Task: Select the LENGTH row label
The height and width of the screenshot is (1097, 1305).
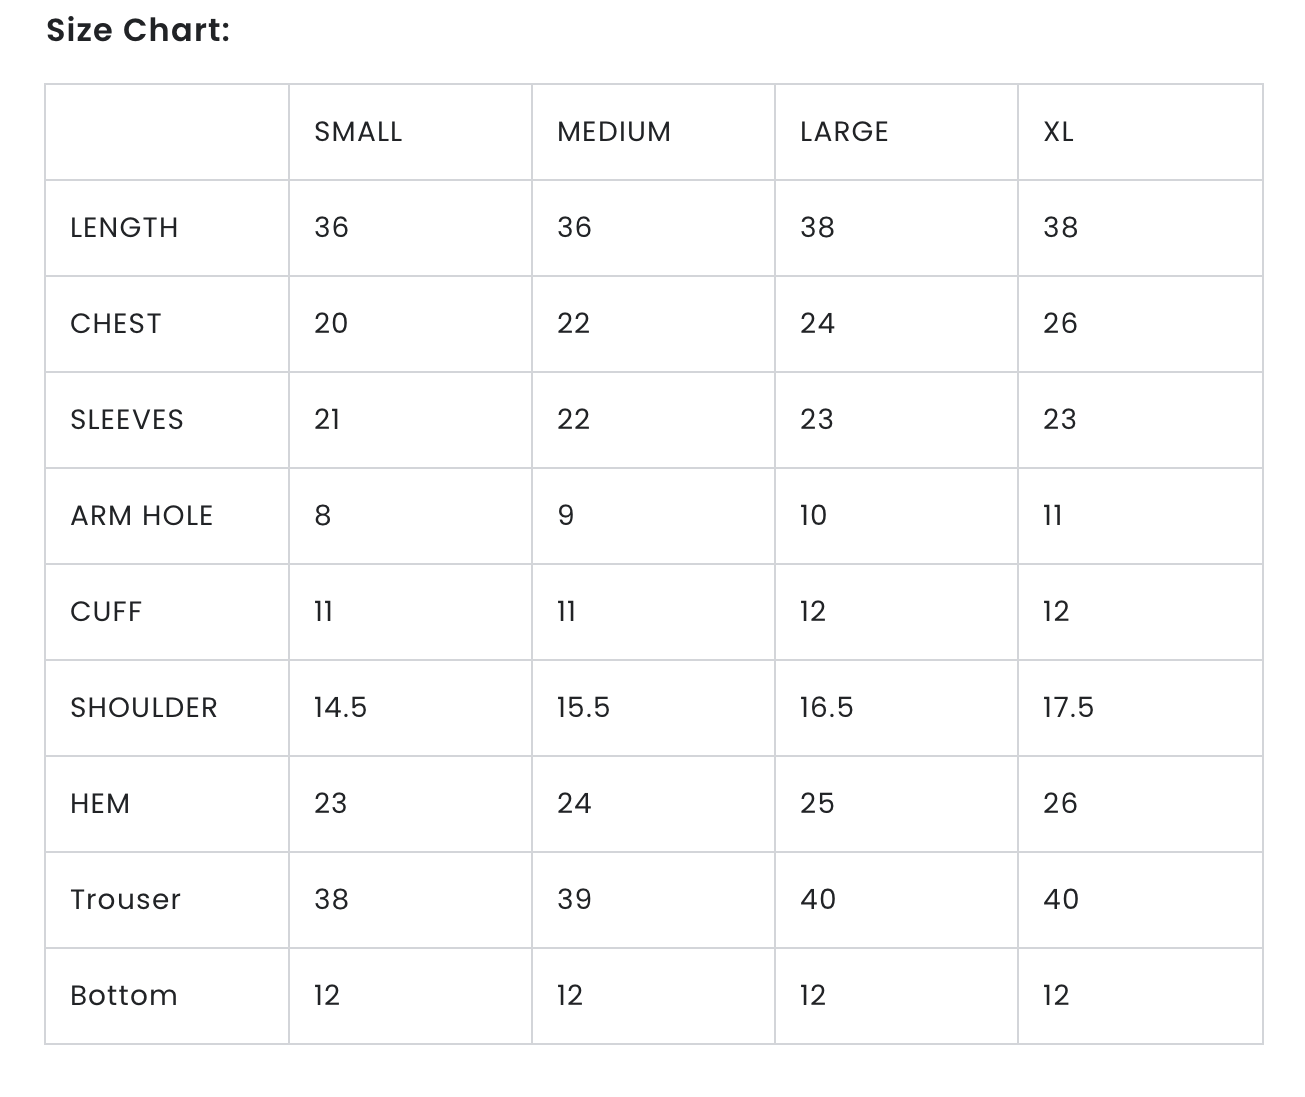Action: pos(124,228)
